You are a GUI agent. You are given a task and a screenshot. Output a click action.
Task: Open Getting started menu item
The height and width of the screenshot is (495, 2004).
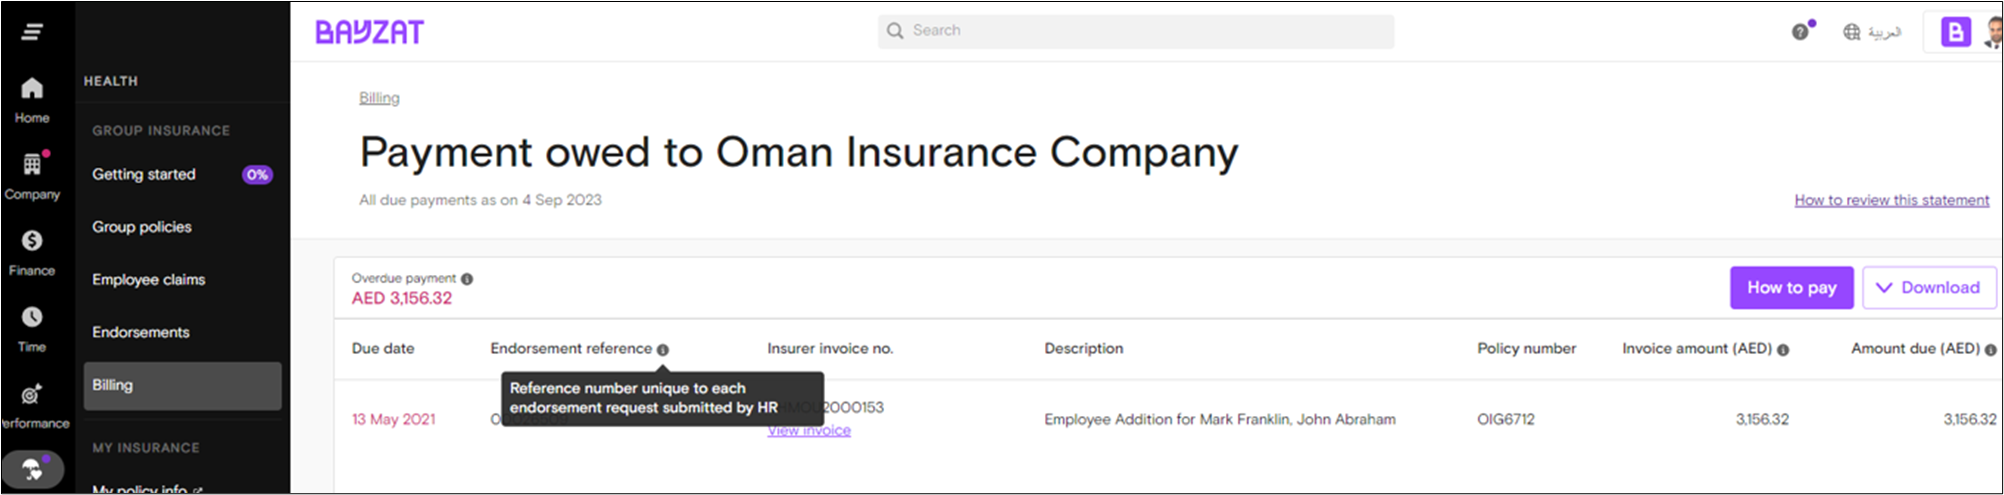click(x=144, y=174)
